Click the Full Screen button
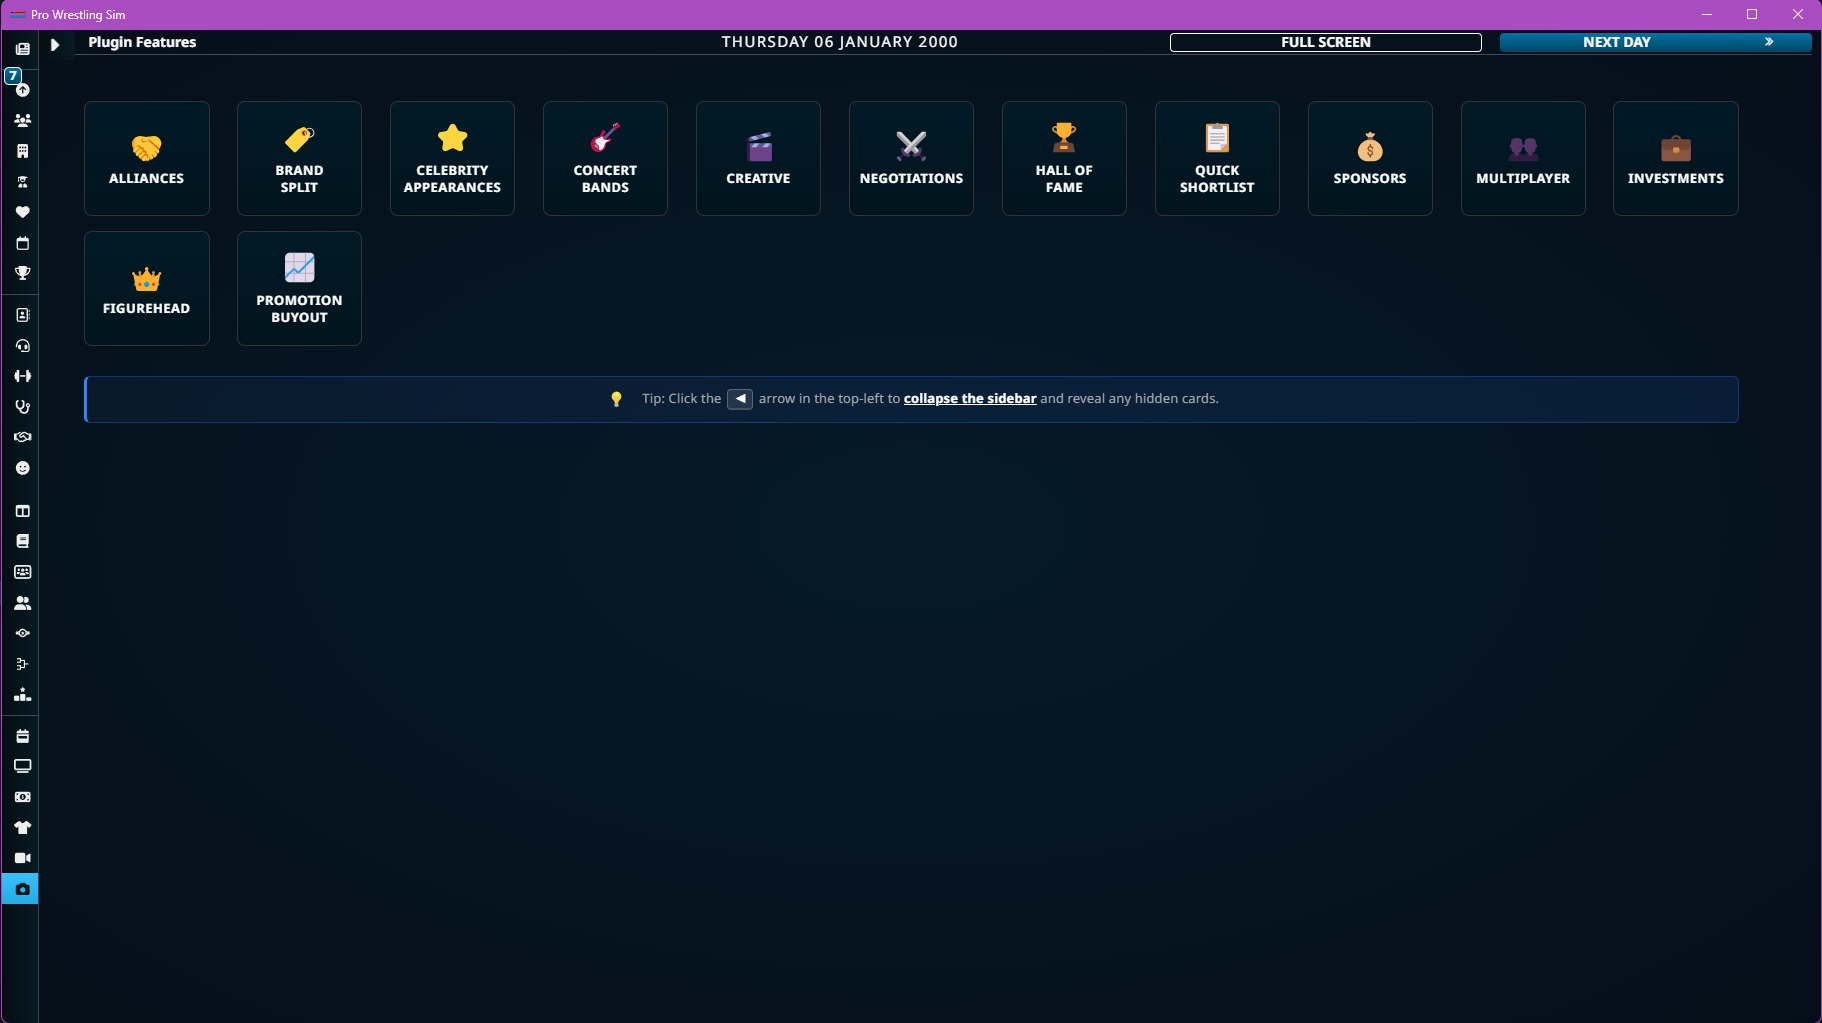This screenshot has height=1023, width=1822. pyautogui.click(x=1326, y=42)
